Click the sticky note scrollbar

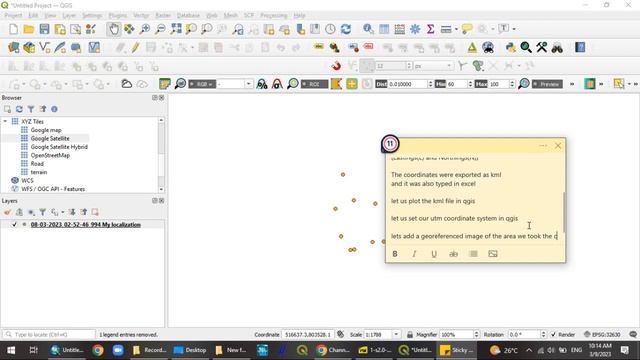tap(564, 212)
